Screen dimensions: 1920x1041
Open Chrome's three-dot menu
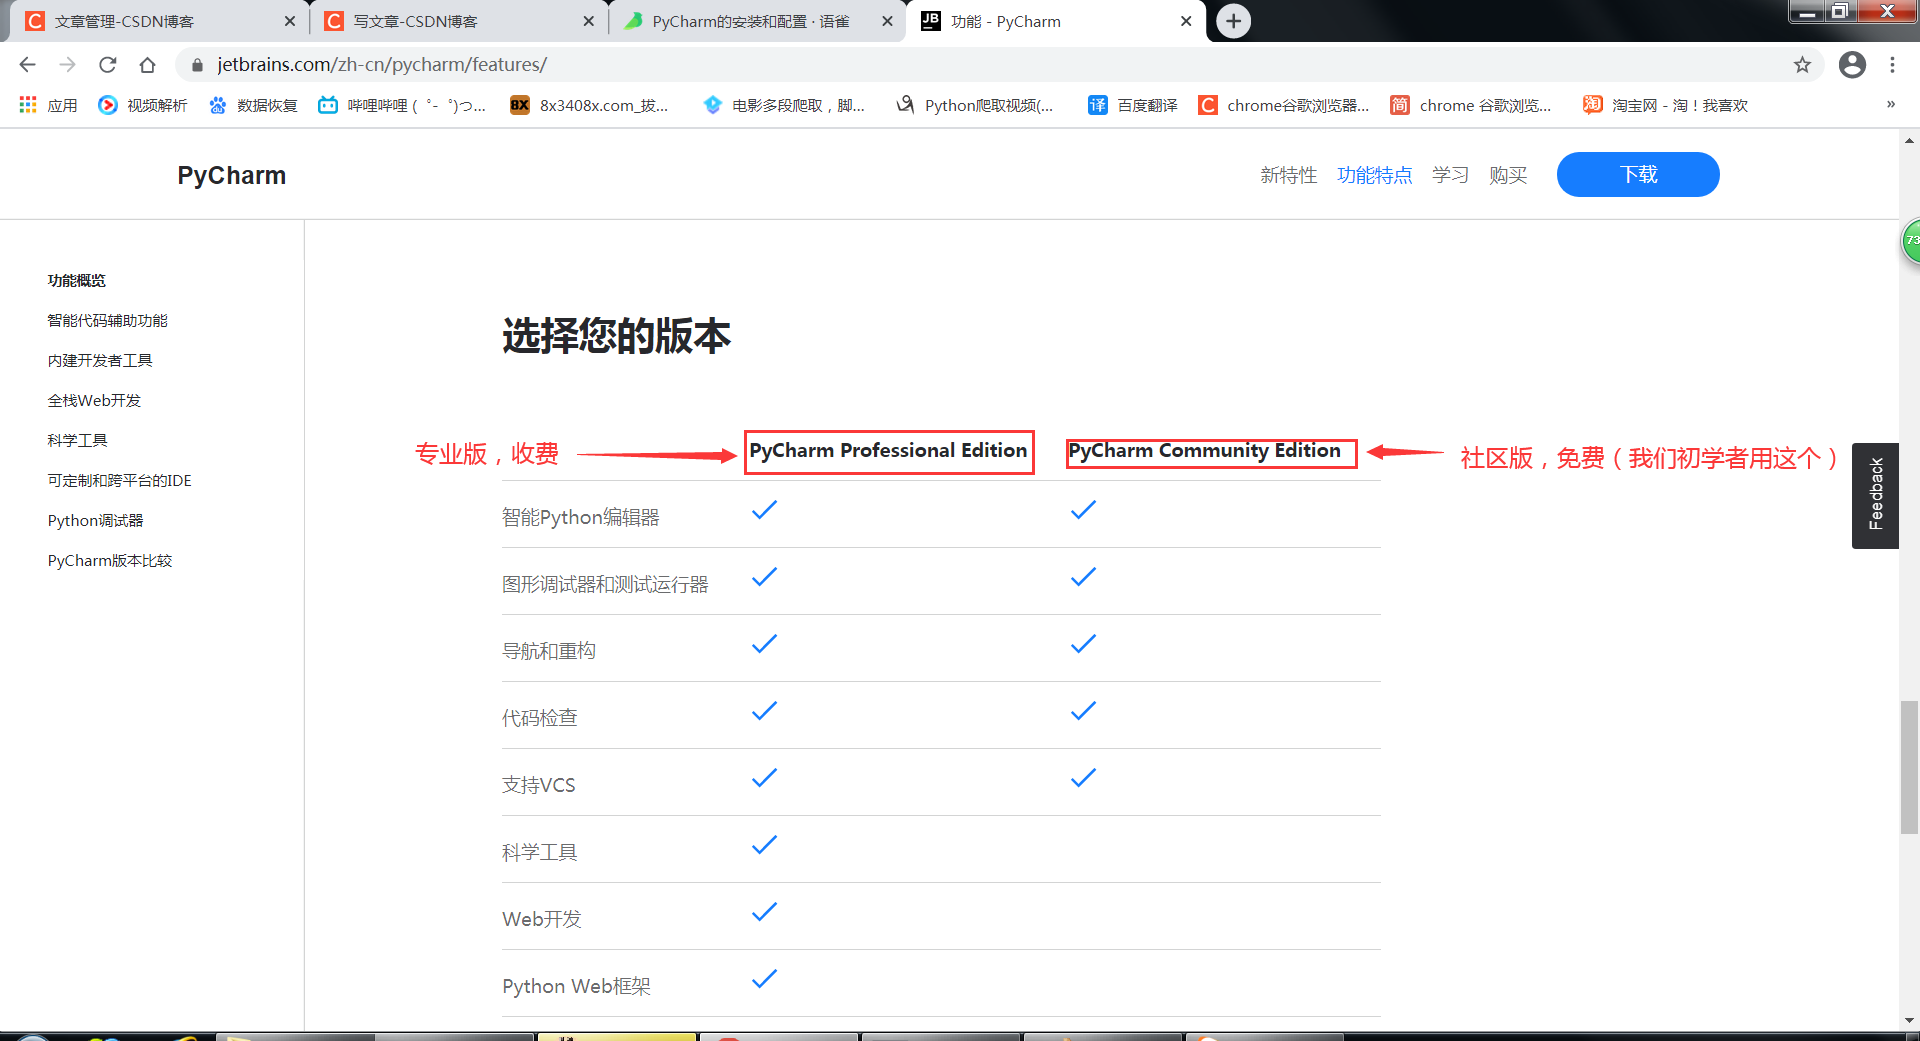pyautogui.click(x=1892, y=64)
